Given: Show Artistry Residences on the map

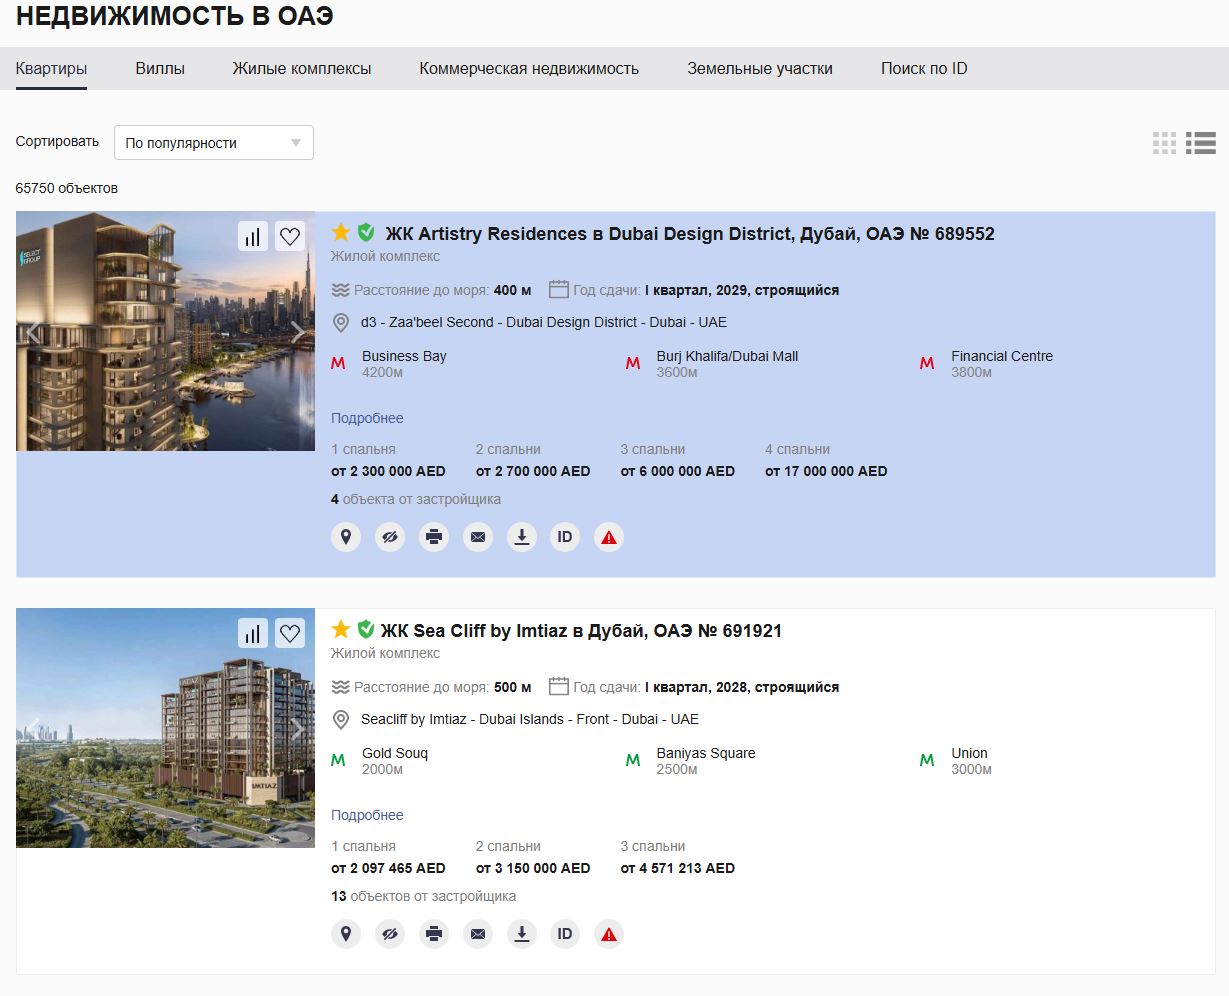Looking at the screenshot, I should 346,537.
